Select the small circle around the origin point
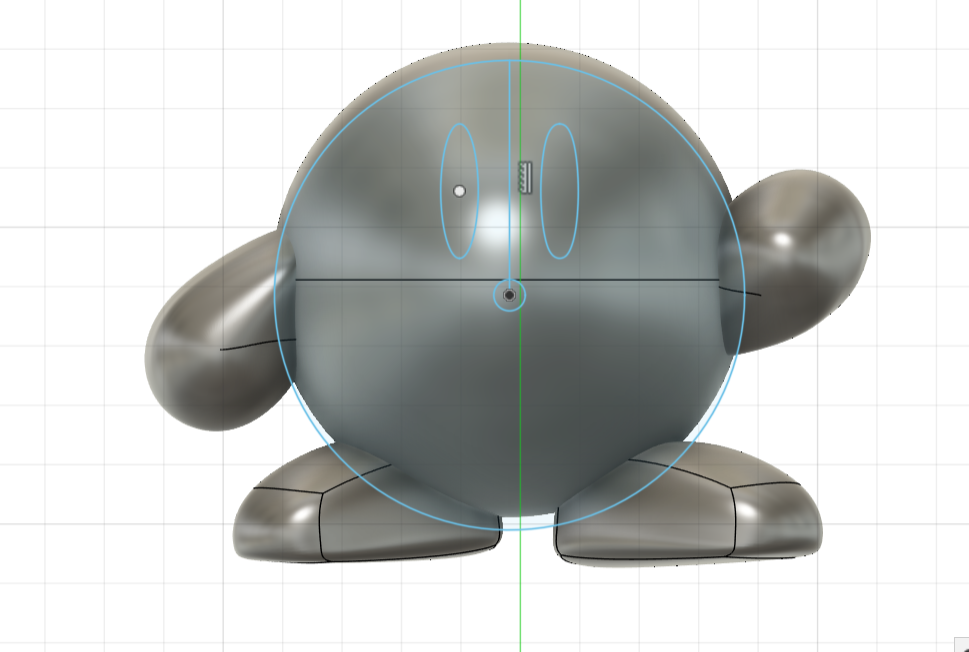Viewport: 969px width, 652px height. coord(509,295)
